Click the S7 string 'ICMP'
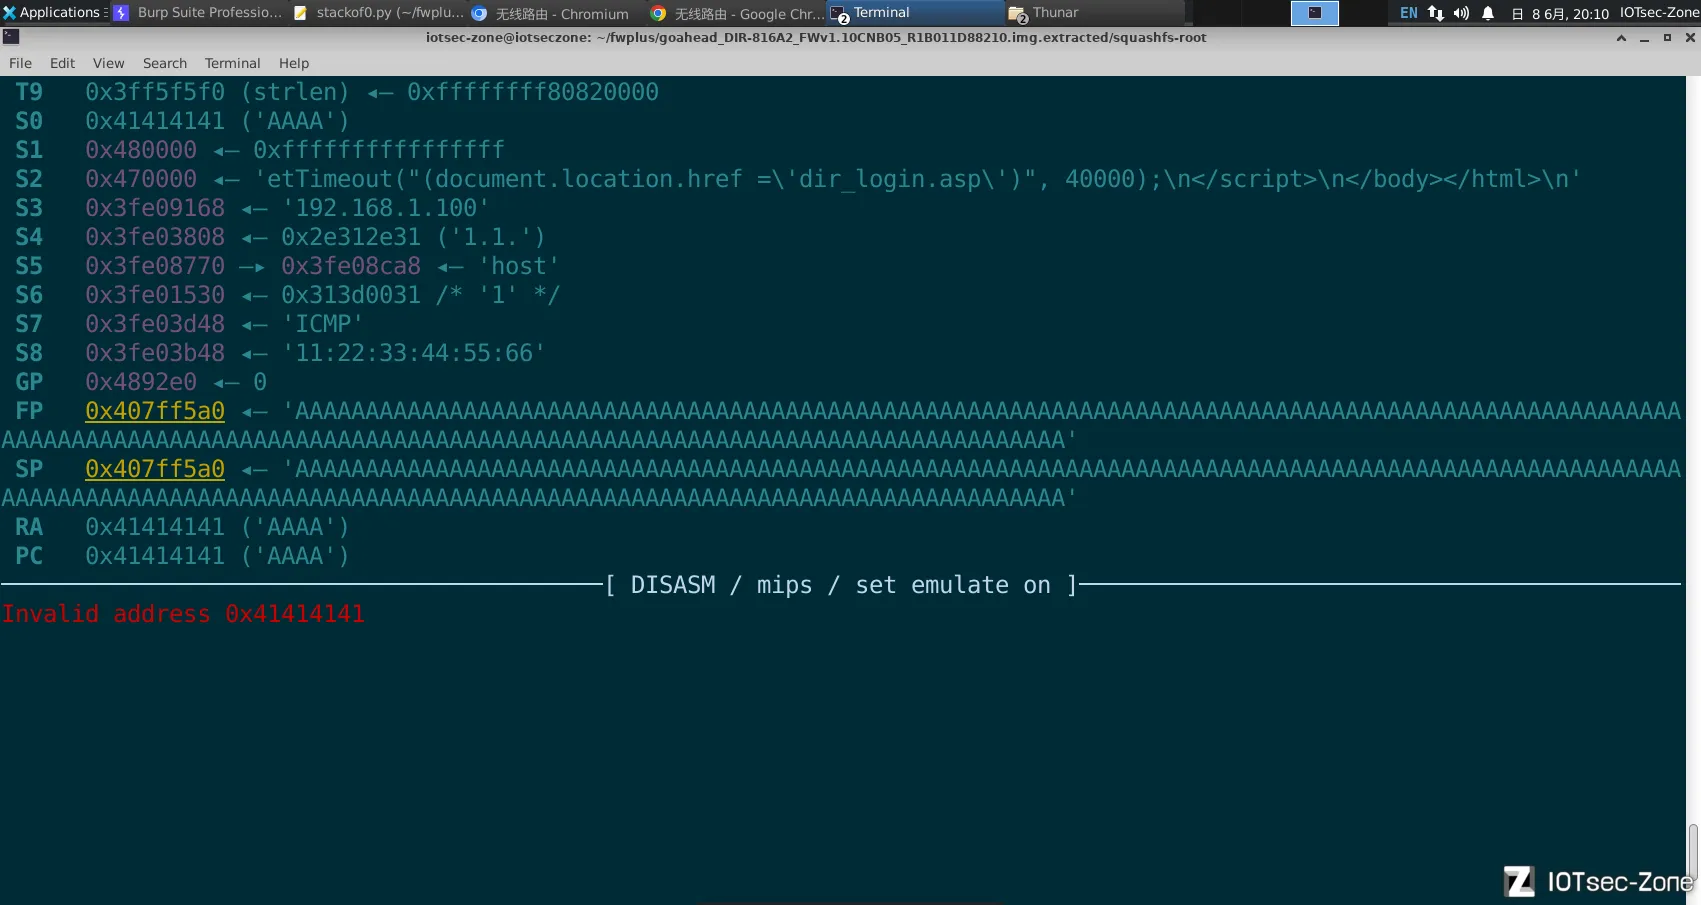Image resolution: width=1701 pixels, height=905 pixels. pos(323,324)
